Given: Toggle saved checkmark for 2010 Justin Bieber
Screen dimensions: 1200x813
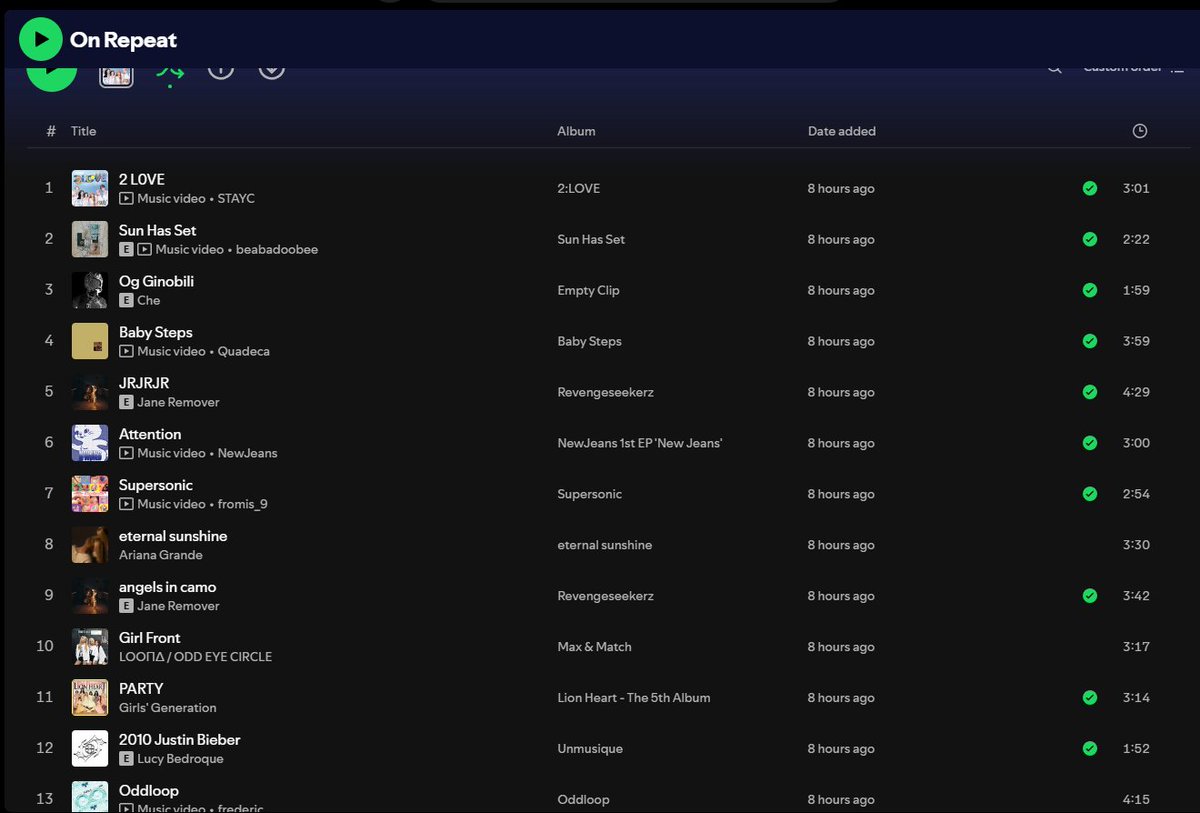Looking at the screenshot, I should point(1090,749).
